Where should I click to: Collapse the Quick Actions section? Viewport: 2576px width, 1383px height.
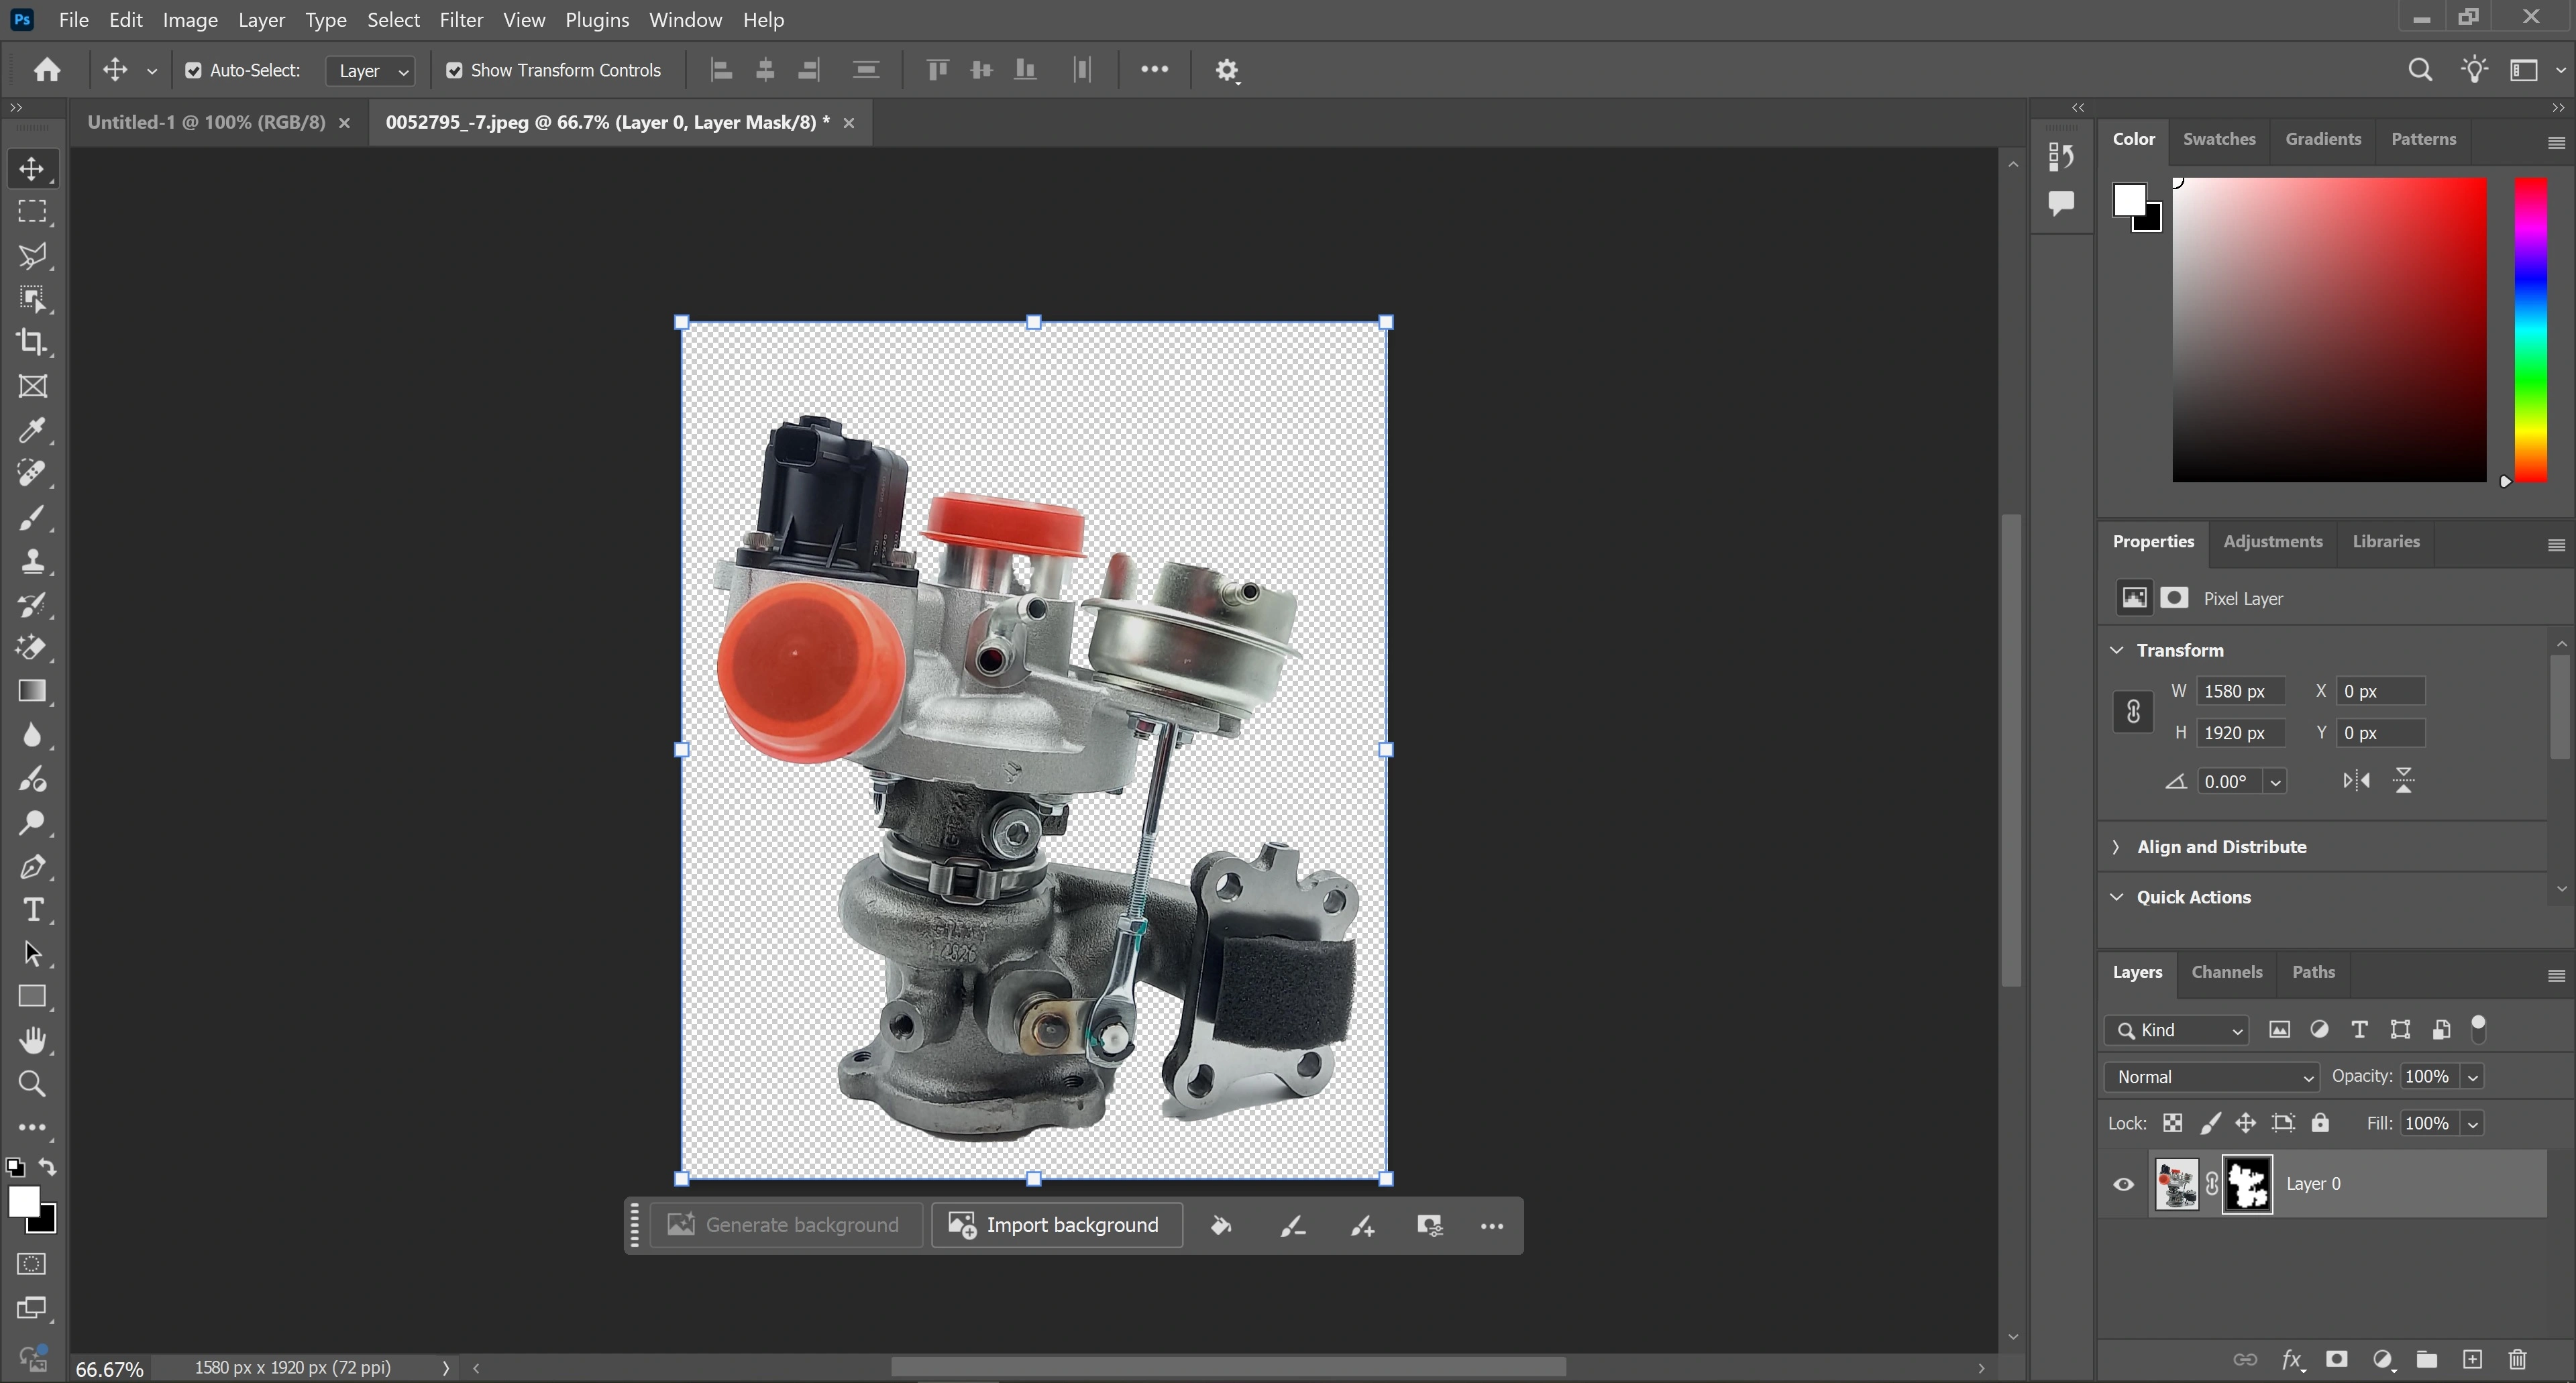coord(2117,898)
